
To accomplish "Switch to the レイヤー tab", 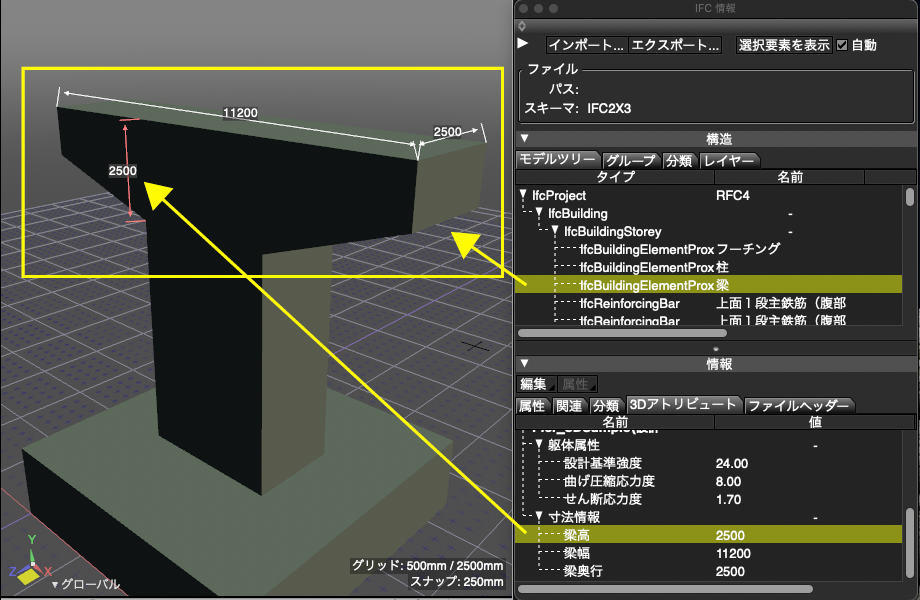I will click(x=728, y=160).
